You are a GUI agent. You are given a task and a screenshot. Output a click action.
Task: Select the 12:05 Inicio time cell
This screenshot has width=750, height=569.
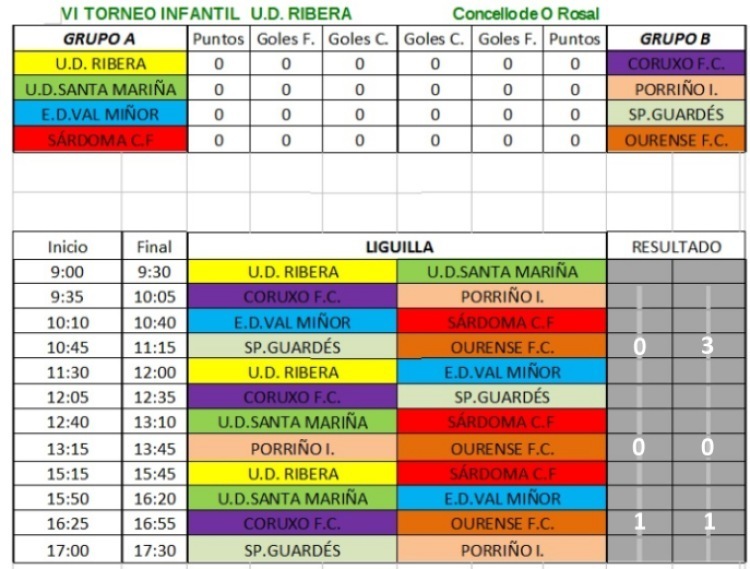(67, 396)
